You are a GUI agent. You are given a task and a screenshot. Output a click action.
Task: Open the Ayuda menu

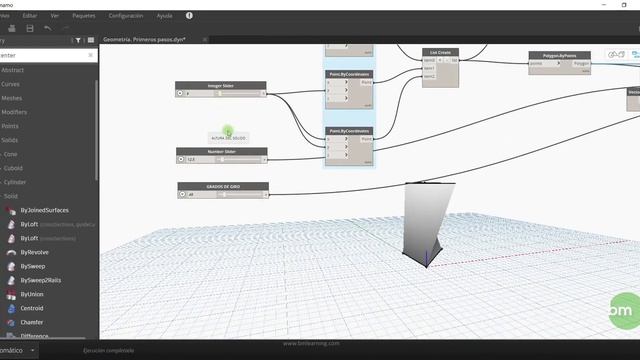click(x=164, y=16)
